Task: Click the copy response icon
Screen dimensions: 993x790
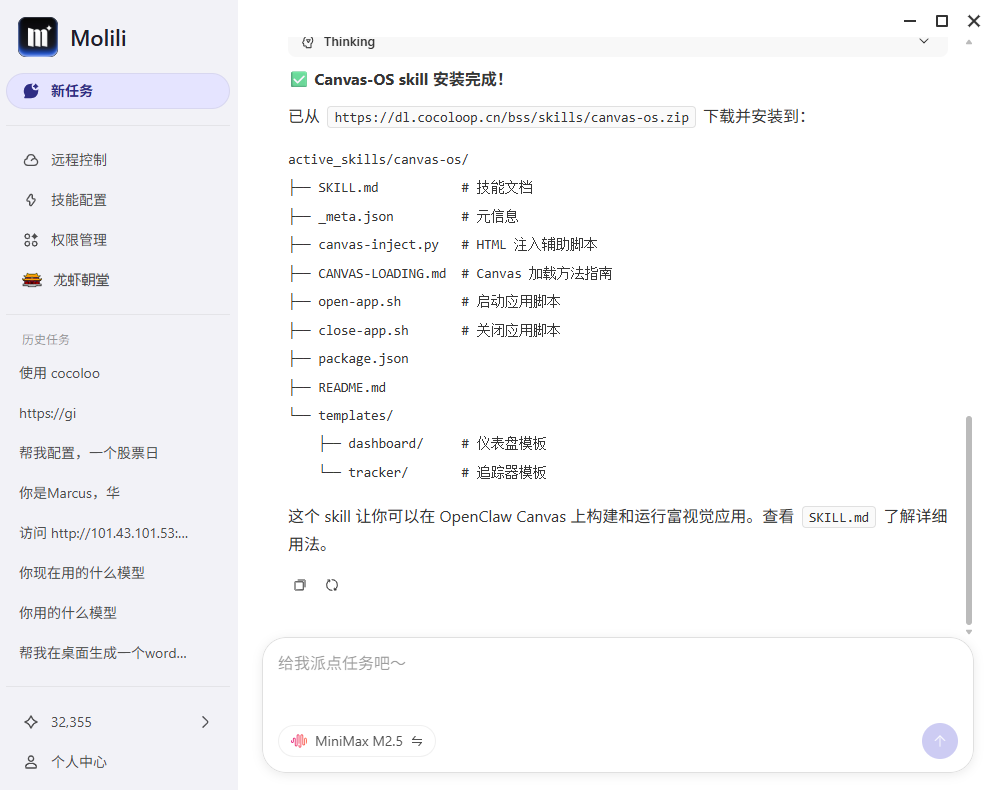Action: click(x=300, y=585)
